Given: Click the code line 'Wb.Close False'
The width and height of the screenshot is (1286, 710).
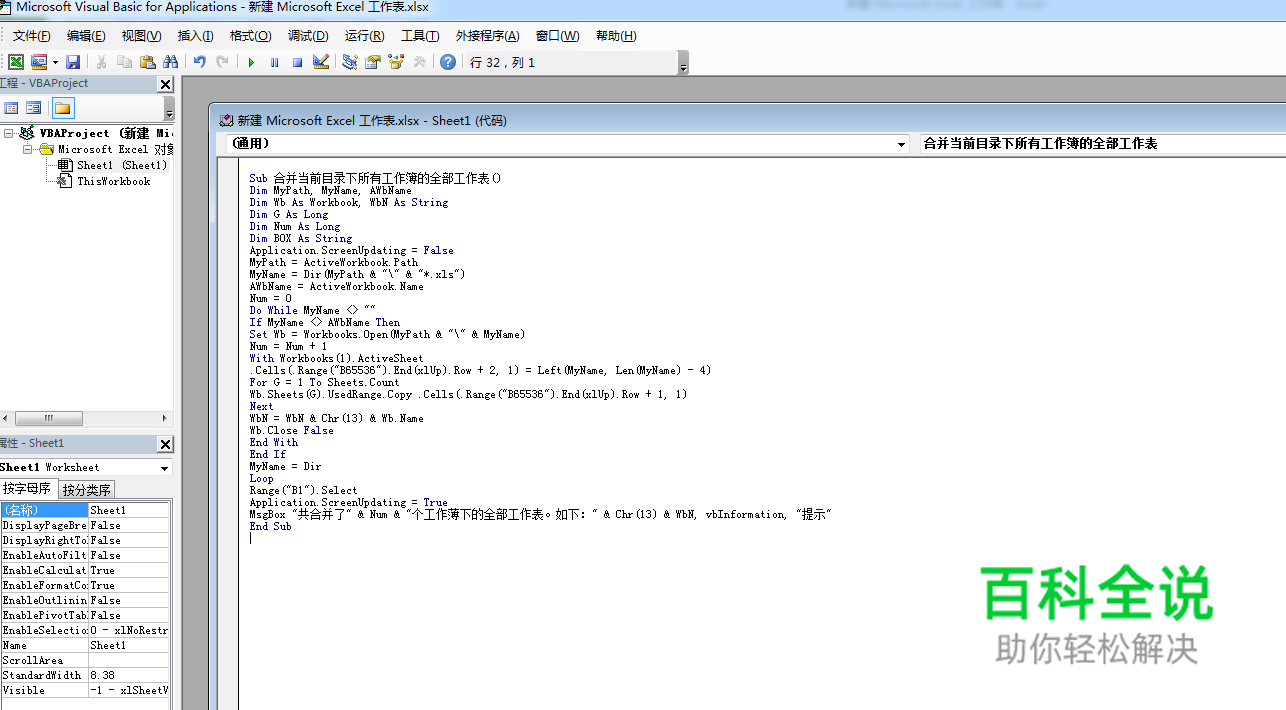Looking at the screenshot, I should (291, 430).
